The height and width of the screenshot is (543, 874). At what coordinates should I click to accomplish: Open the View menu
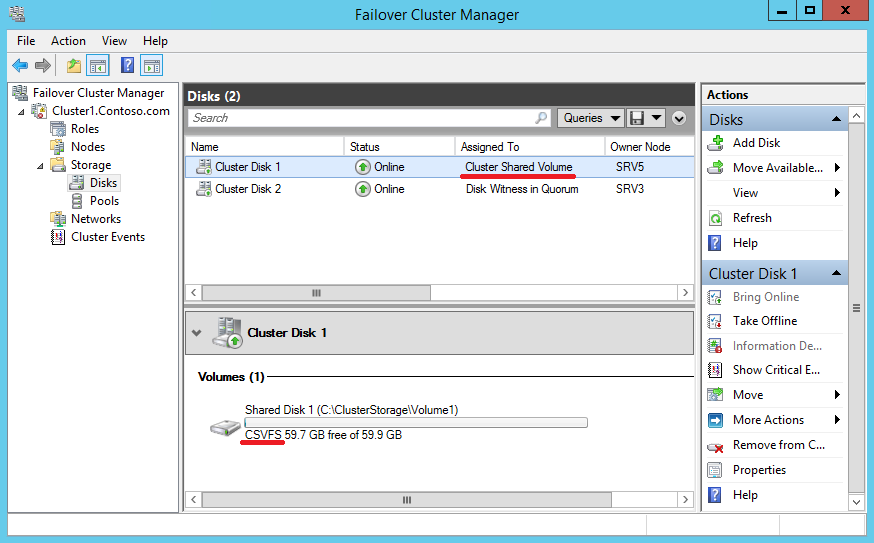(114, 41)
